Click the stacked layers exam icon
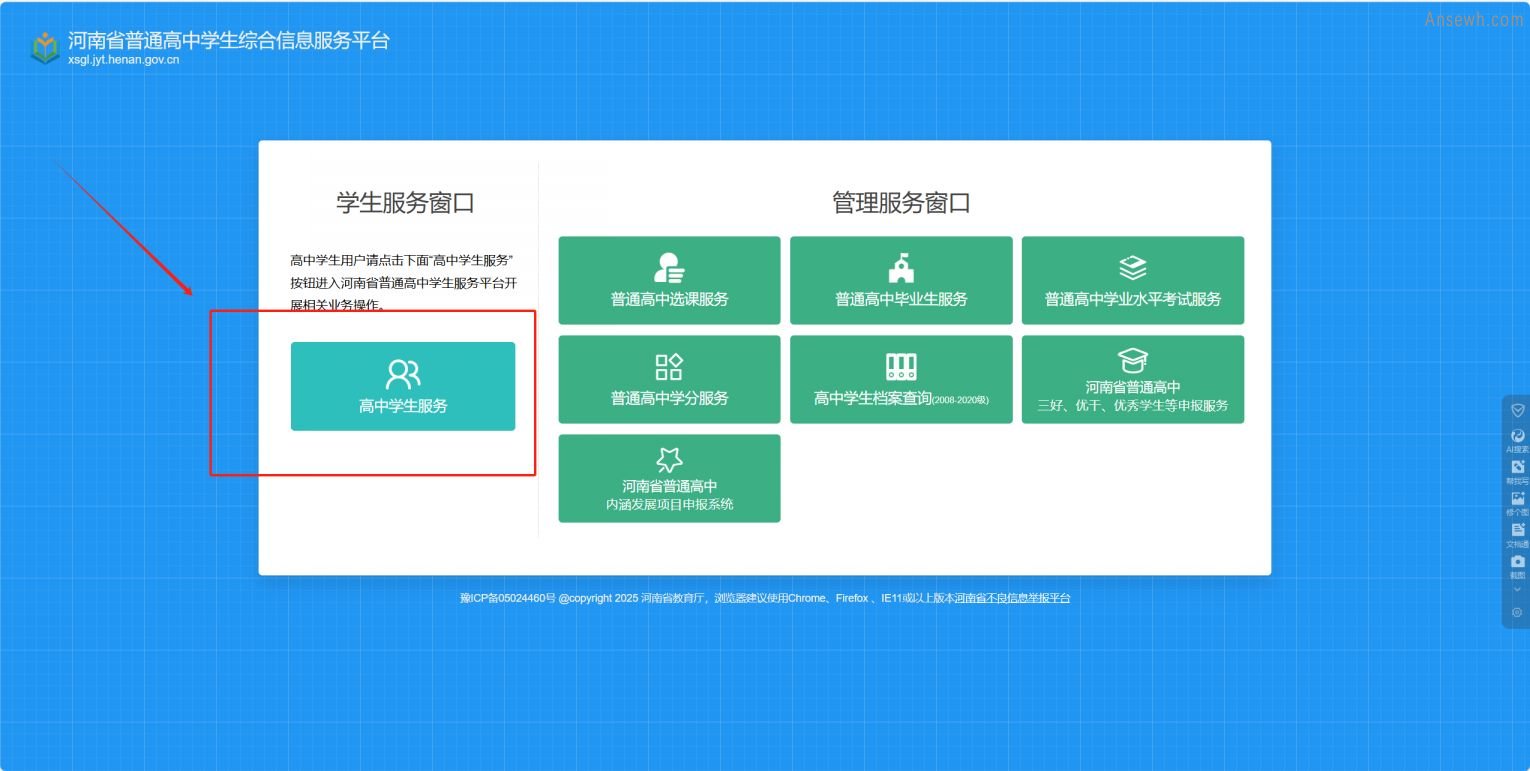1530x771 pixels. tap(1132, 267)
